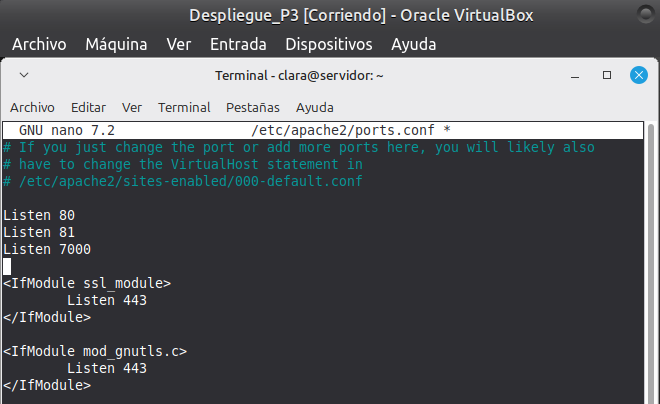Open the Dispositivos menu
The height and width of the screenshot is (404, 660).
(328, 45)
